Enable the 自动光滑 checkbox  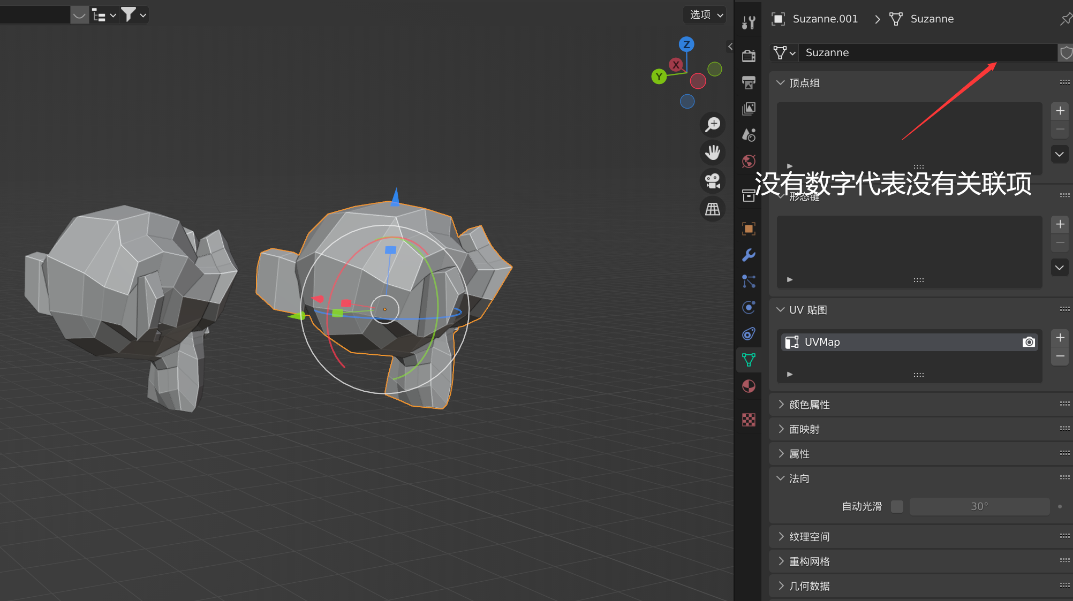(x=897, y=507)
